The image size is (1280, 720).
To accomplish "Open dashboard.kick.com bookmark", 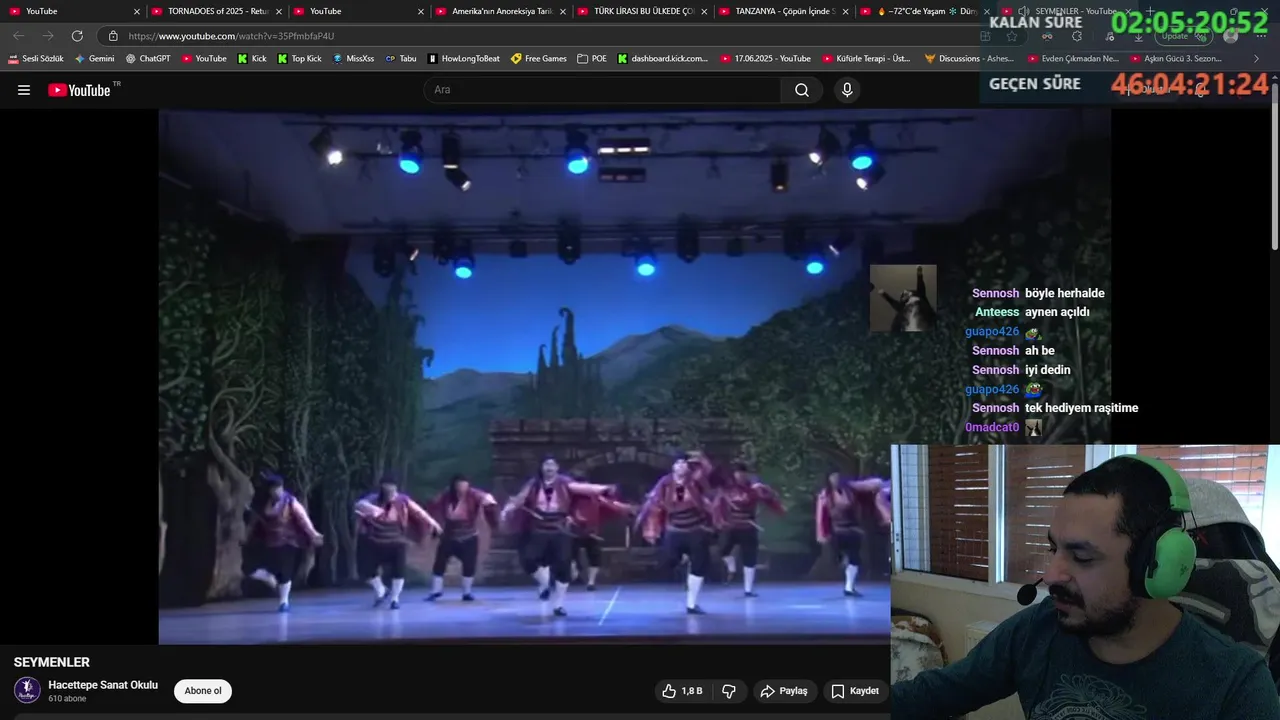I will point(663,59).
